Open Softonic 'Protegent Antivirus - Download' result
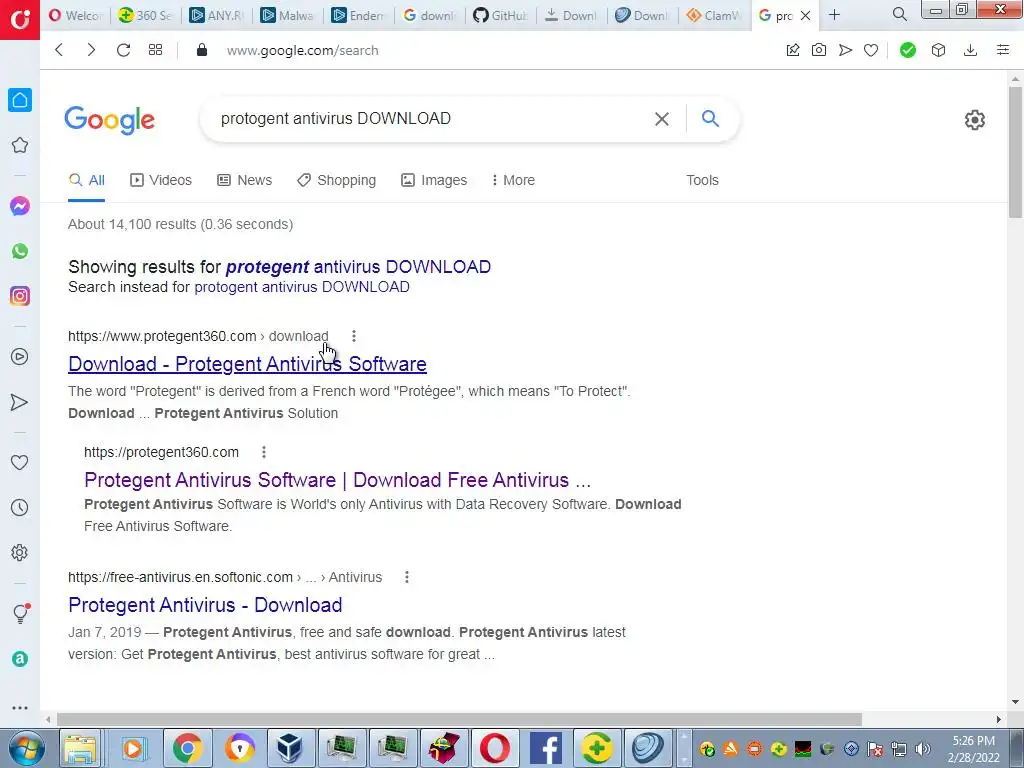 pyautogui.click(x=205, y=605)
